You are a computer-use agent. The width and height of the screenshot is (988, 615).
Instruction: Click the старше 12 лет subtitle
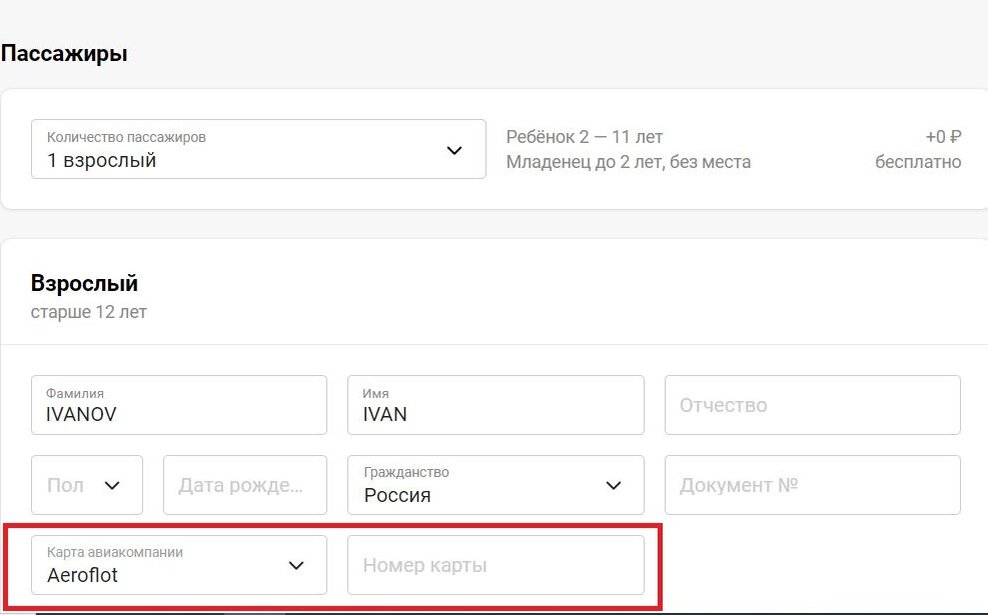(x=89, y=312)
